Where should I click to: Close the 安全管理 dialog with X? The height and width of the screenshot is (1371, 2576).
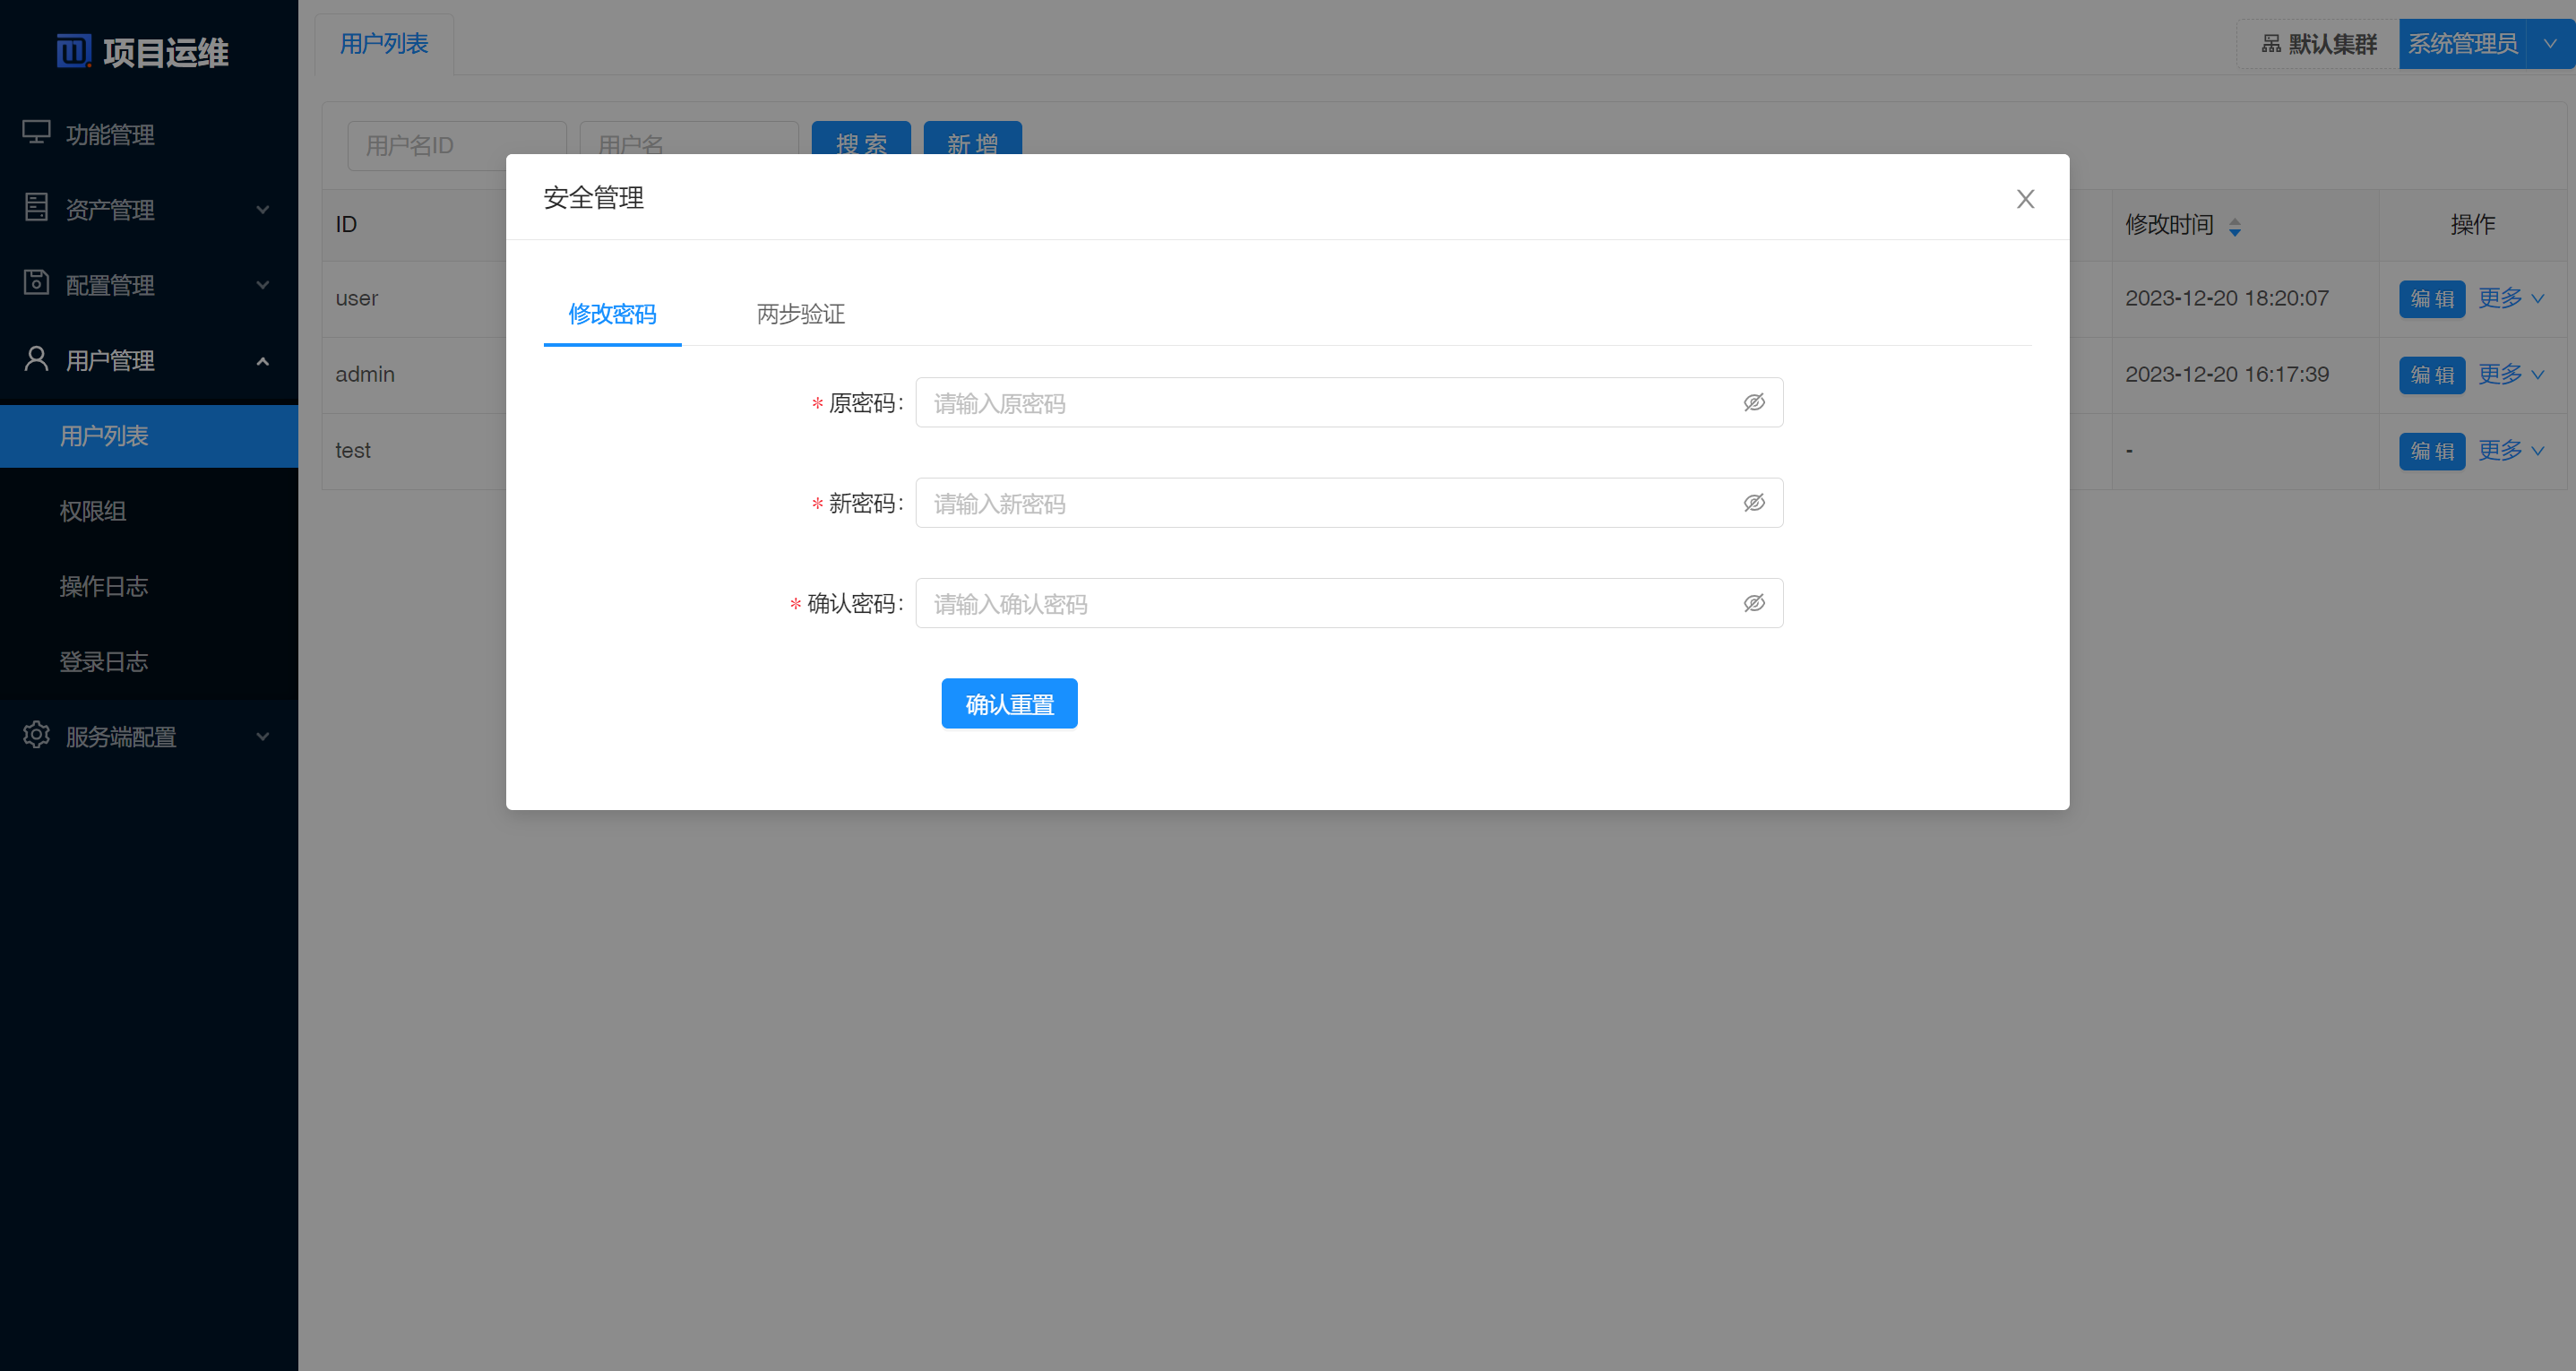[x=2025, y=199]
